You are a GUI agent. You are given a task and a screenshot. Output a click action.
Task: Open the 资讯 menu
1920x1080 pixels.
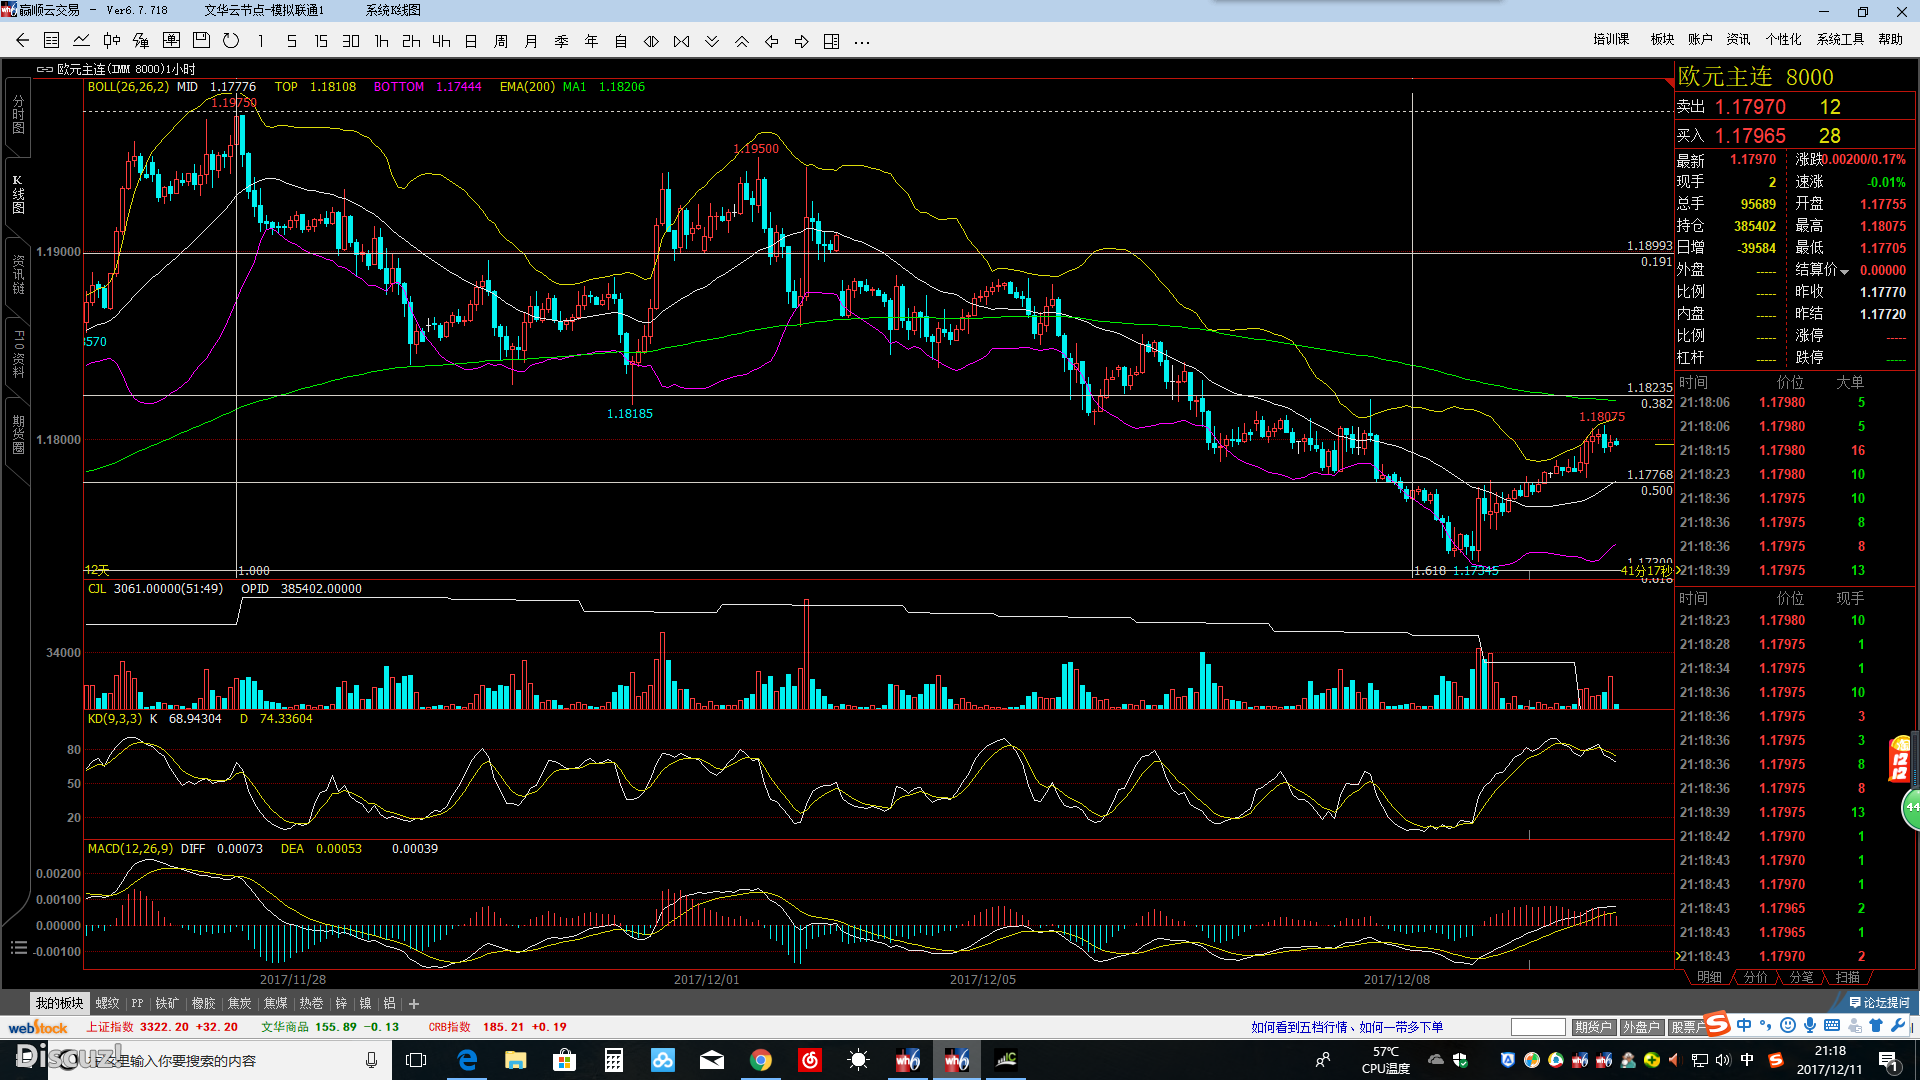(x=1738, y=39)
